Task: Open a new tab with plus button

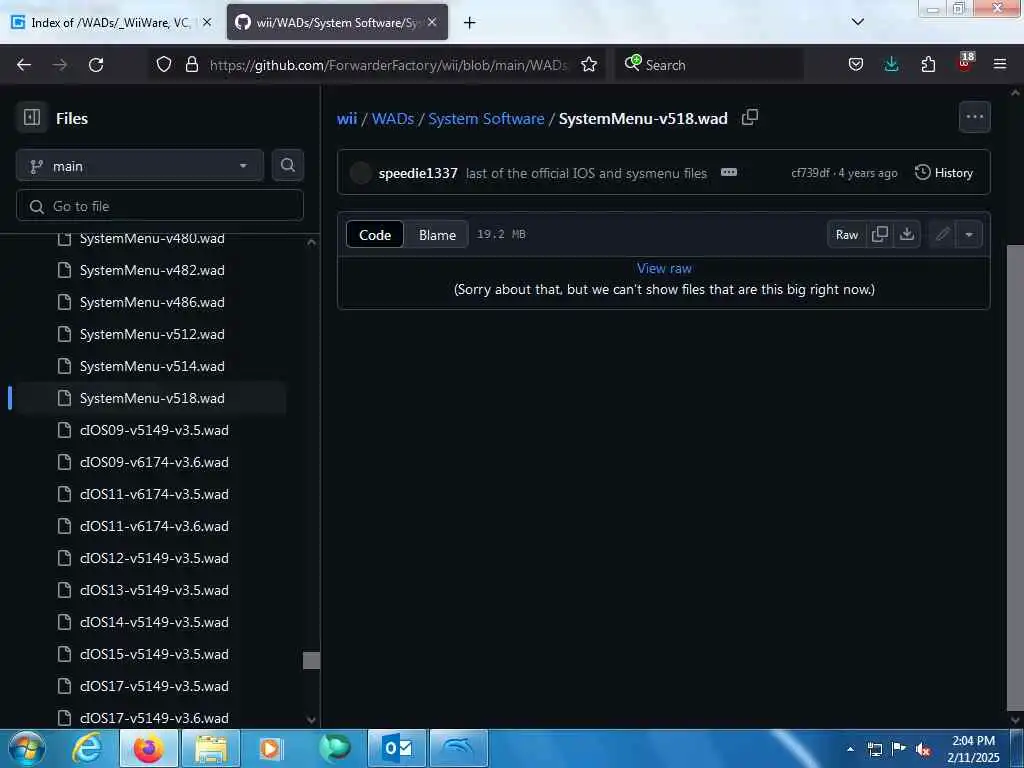Action: tap(470, 22)
